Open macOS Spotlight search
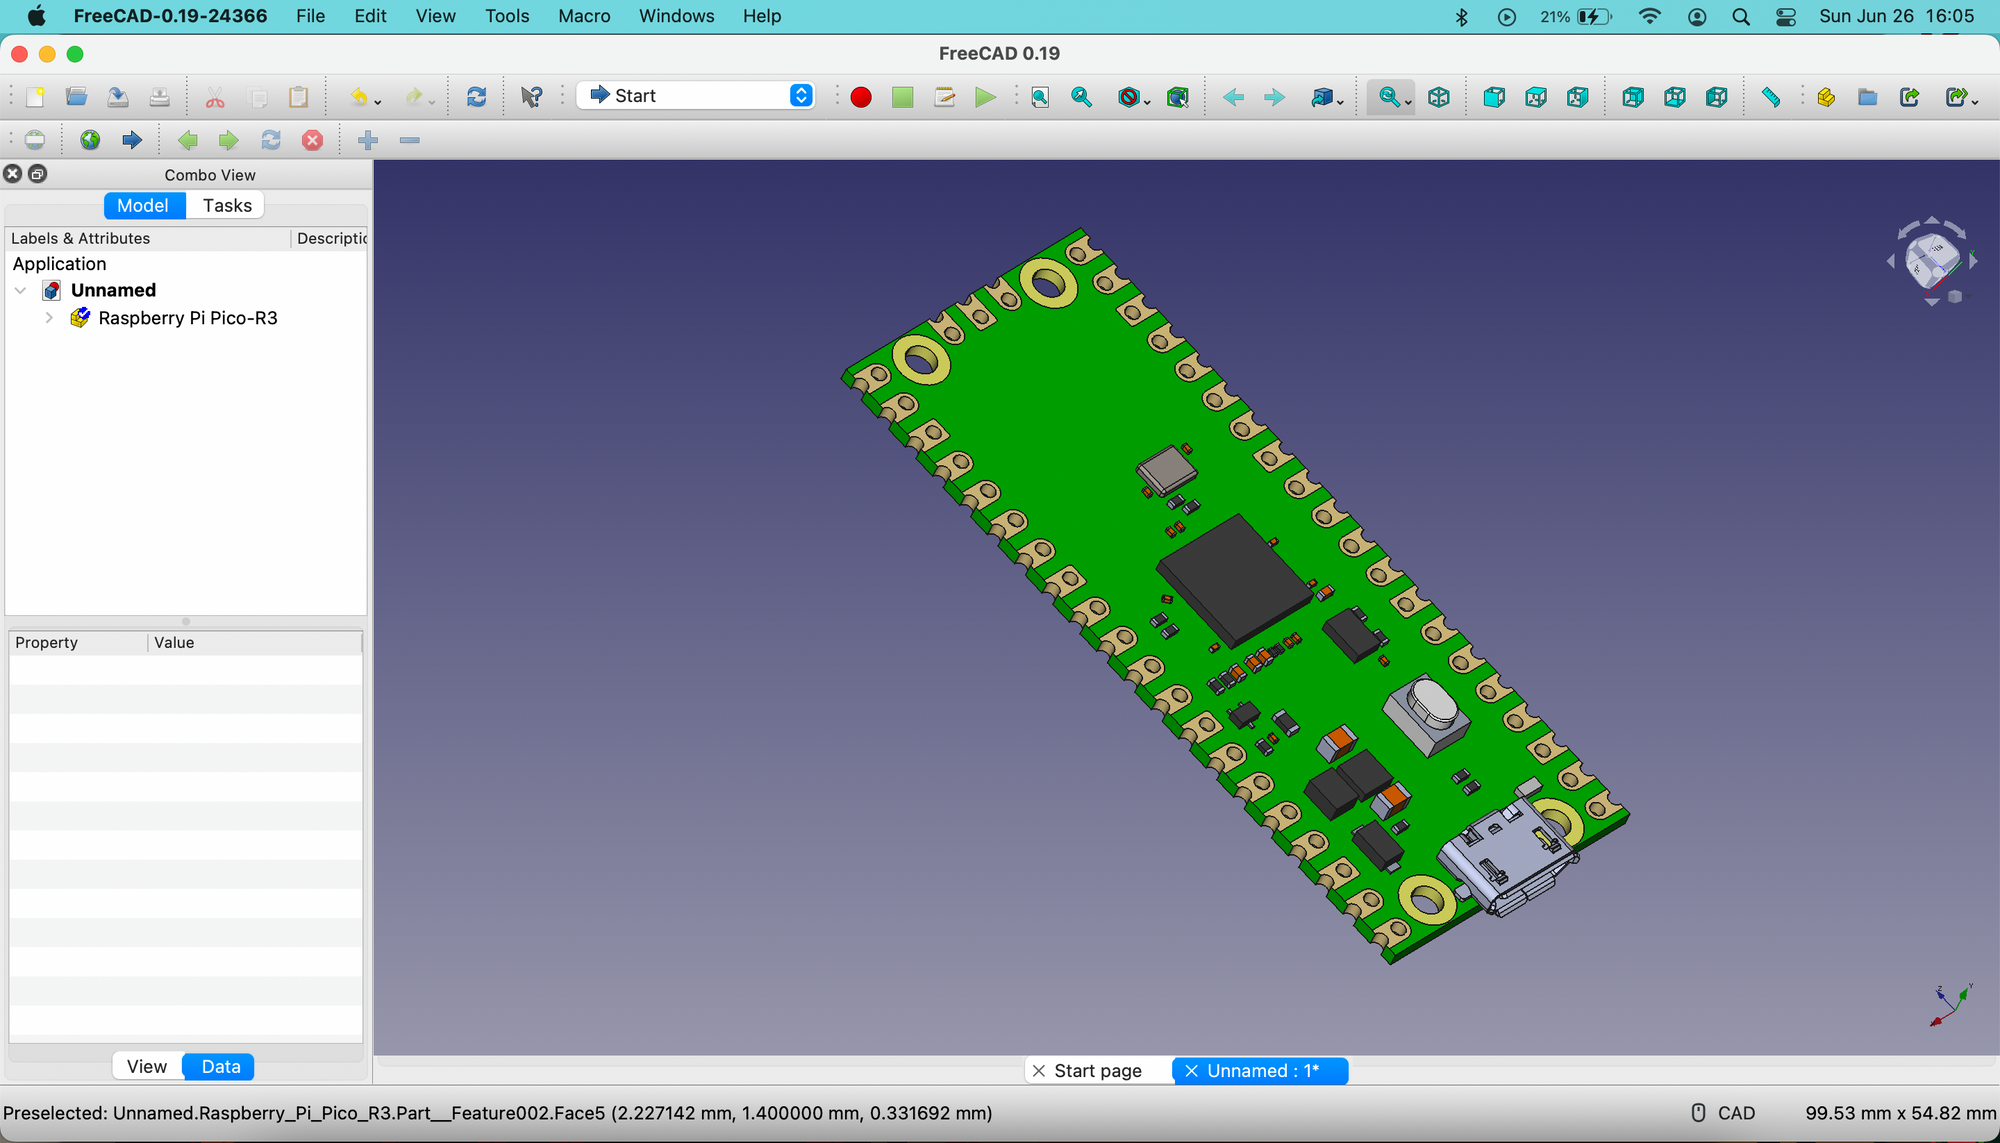2000x1143 pixels. [x=1741, y=16]
